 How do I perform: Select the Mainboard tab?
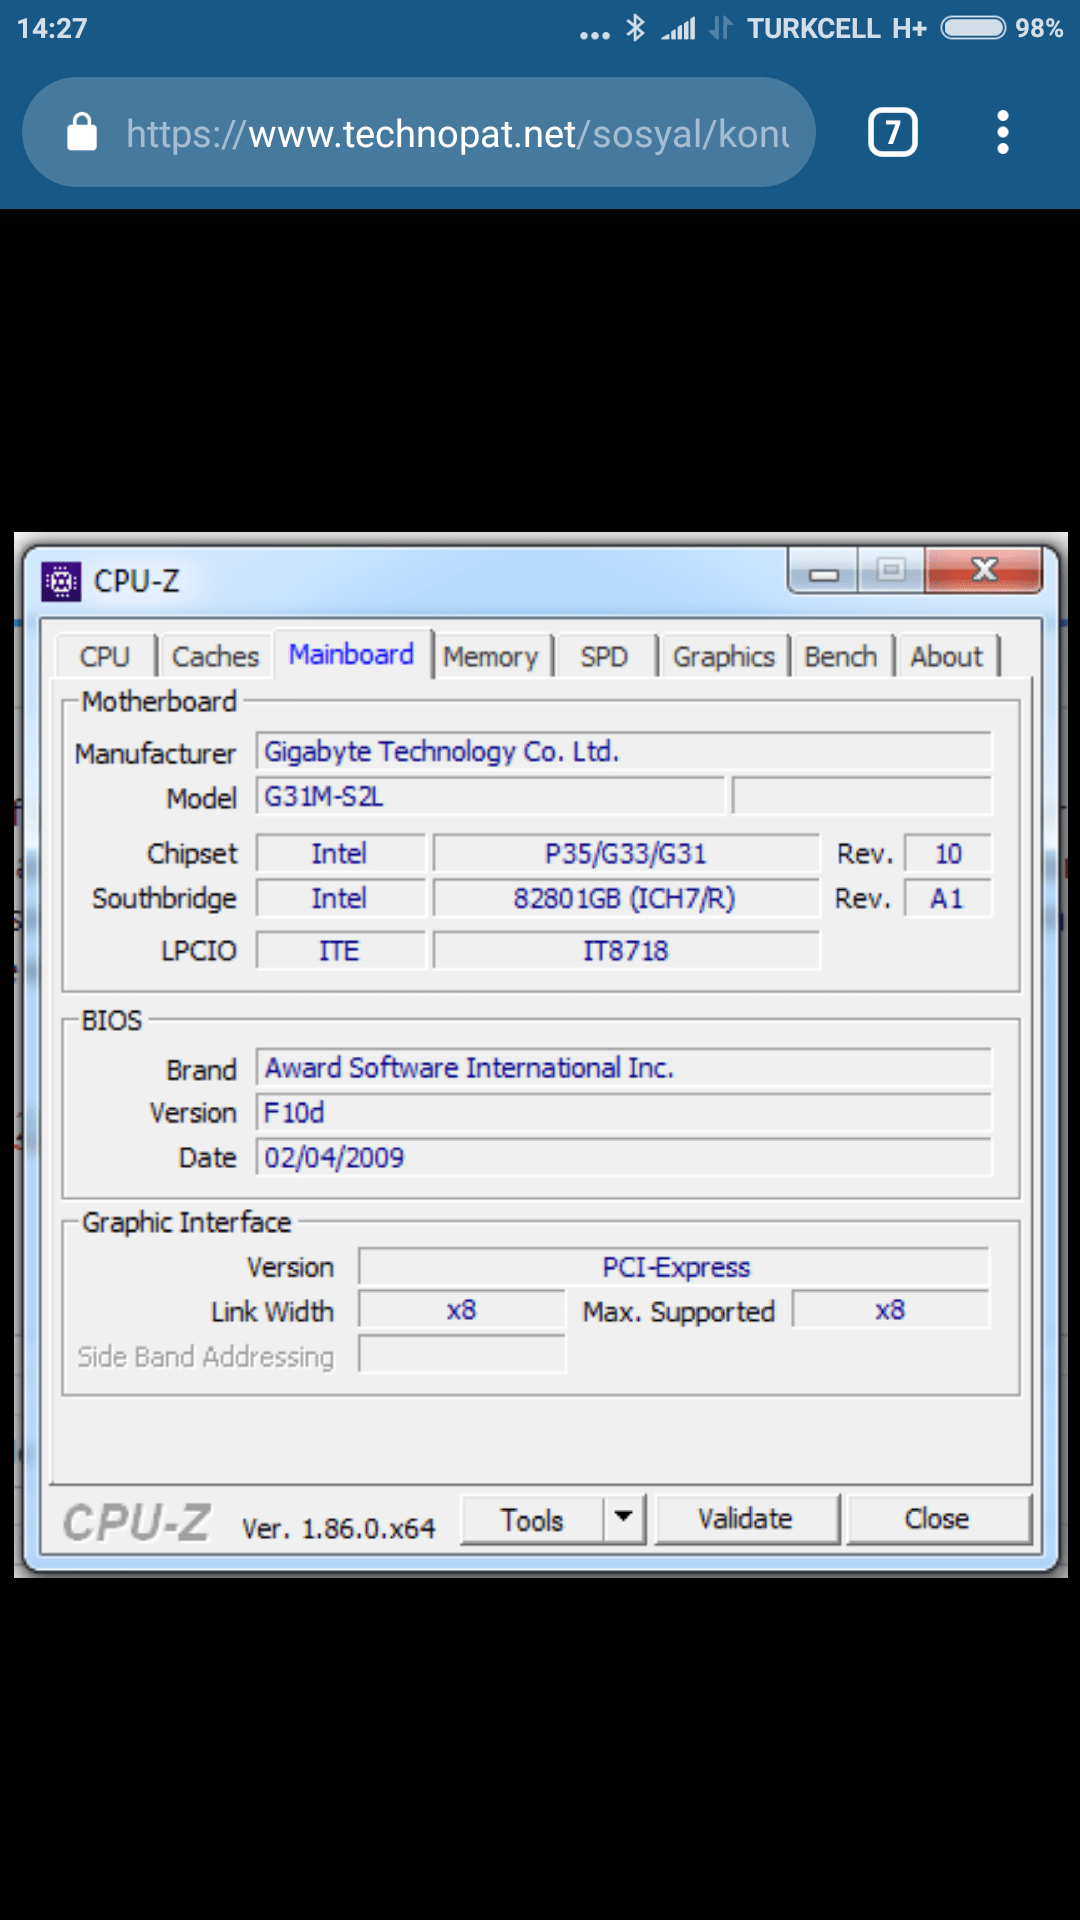click(352, 654)
